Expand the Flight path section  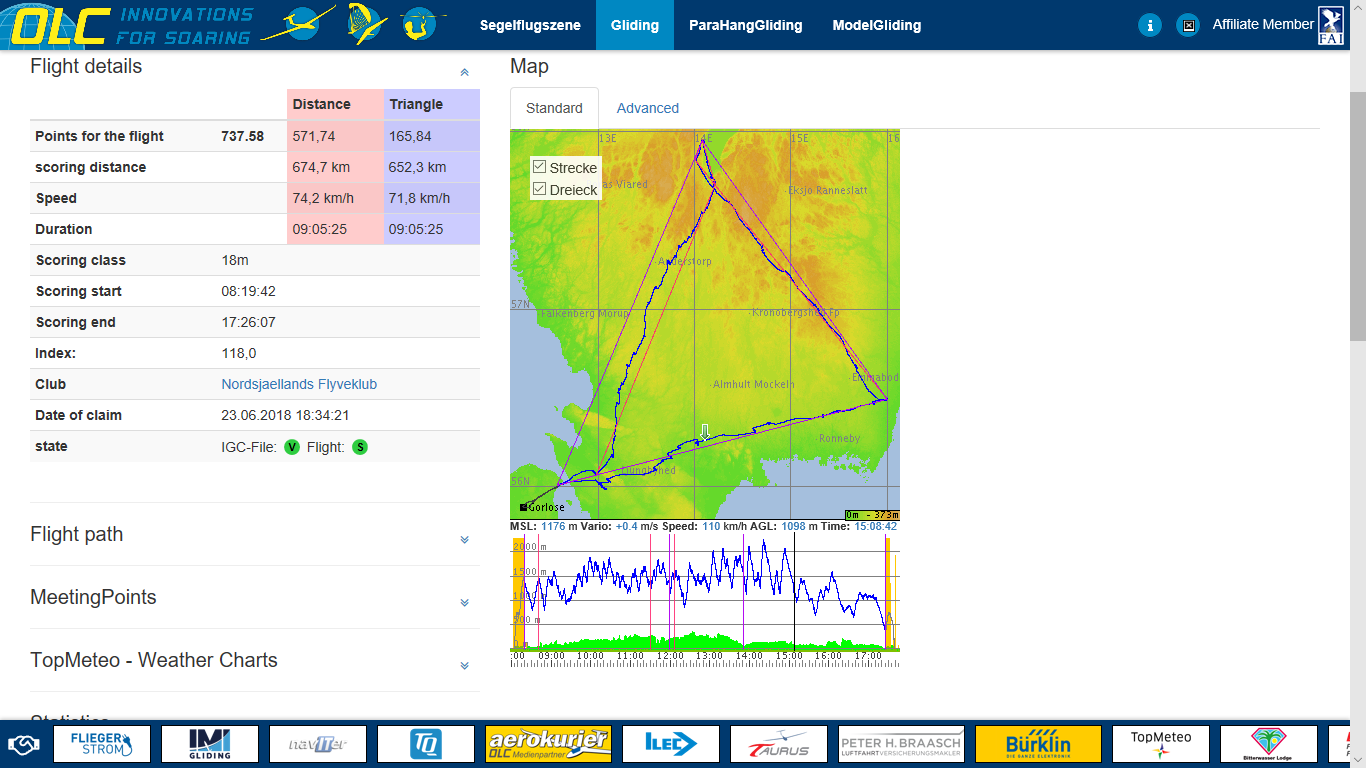[x=464, y=539]
